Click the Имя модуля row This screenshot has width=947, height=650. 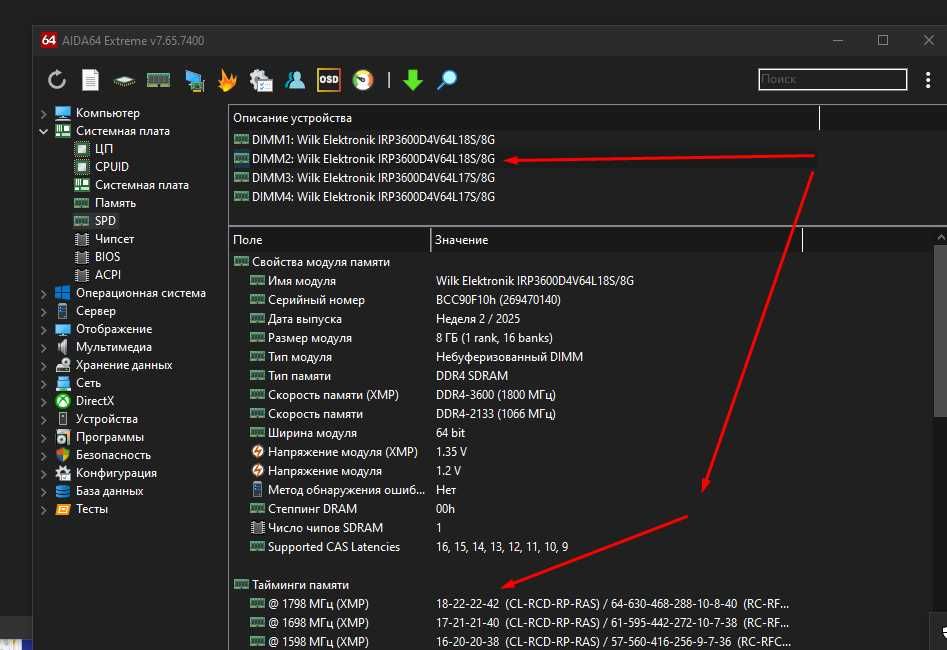click(x=442, y=281)
